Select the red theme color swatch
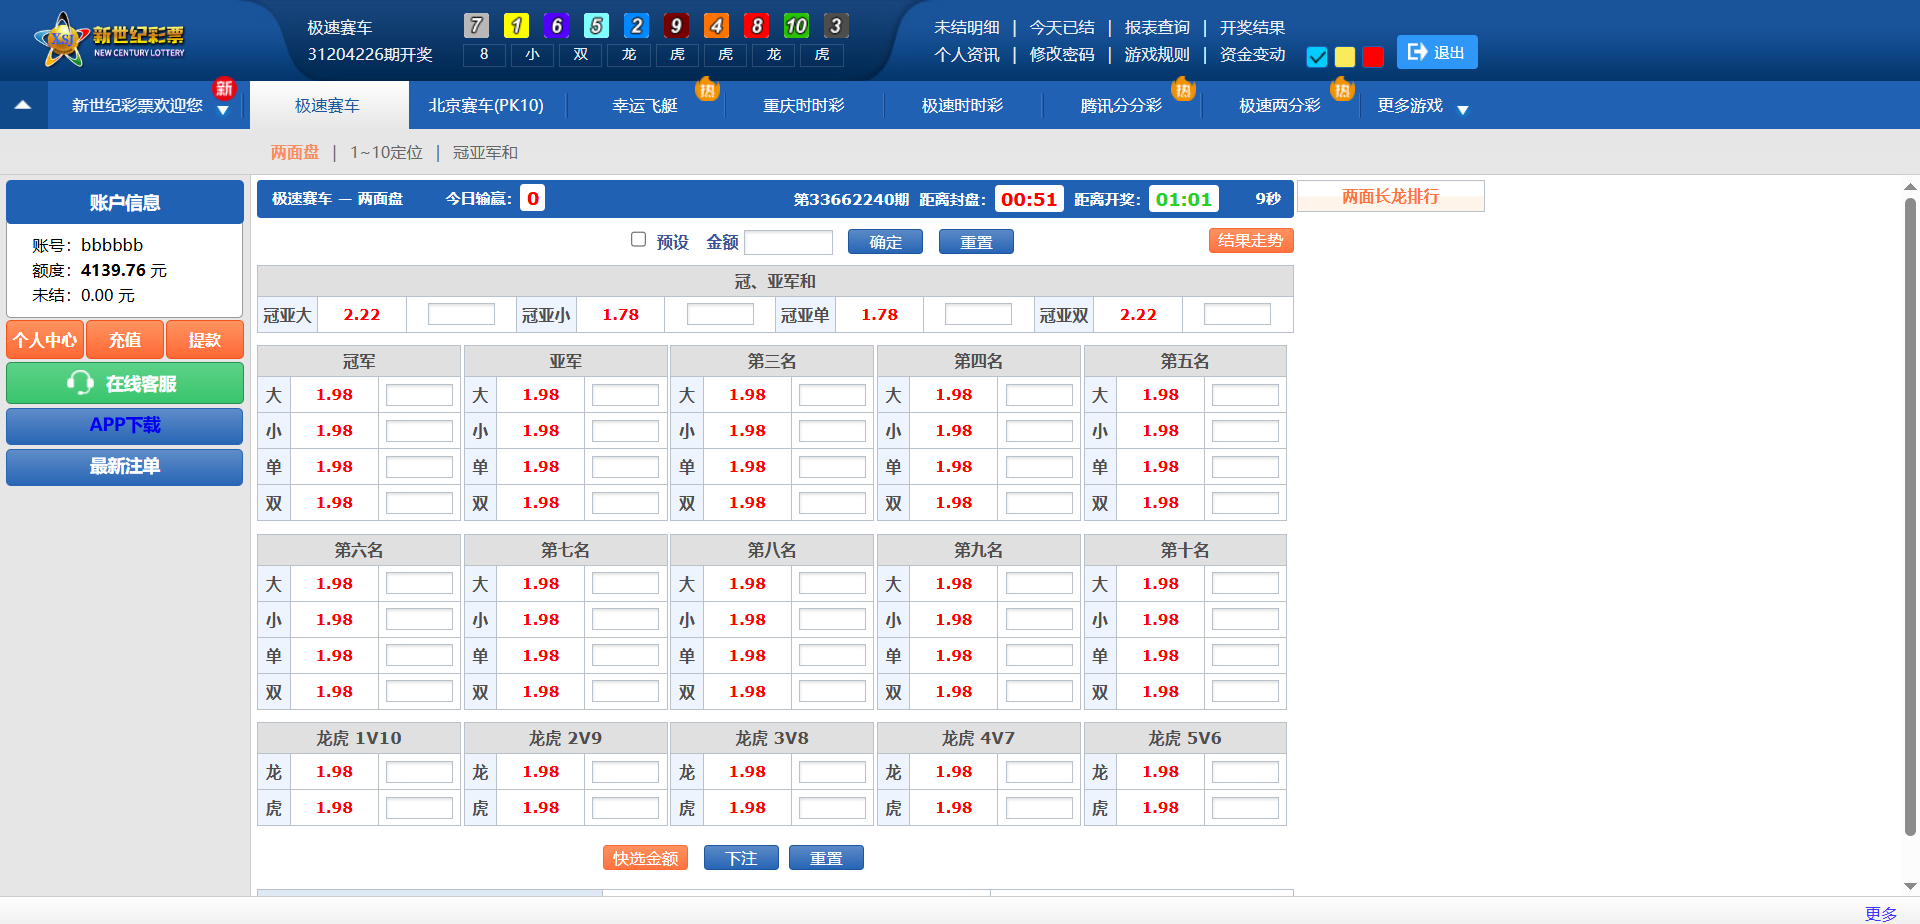 tap(1373, 57)
